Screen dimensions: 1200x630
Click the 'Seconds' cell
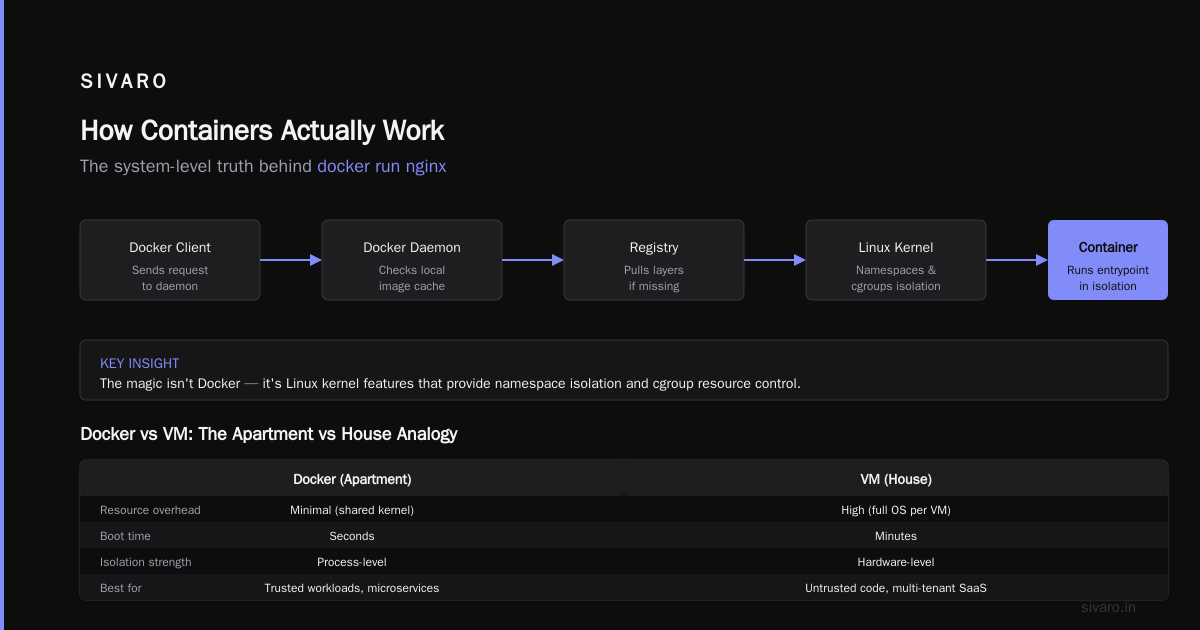(x=352, y=536)
